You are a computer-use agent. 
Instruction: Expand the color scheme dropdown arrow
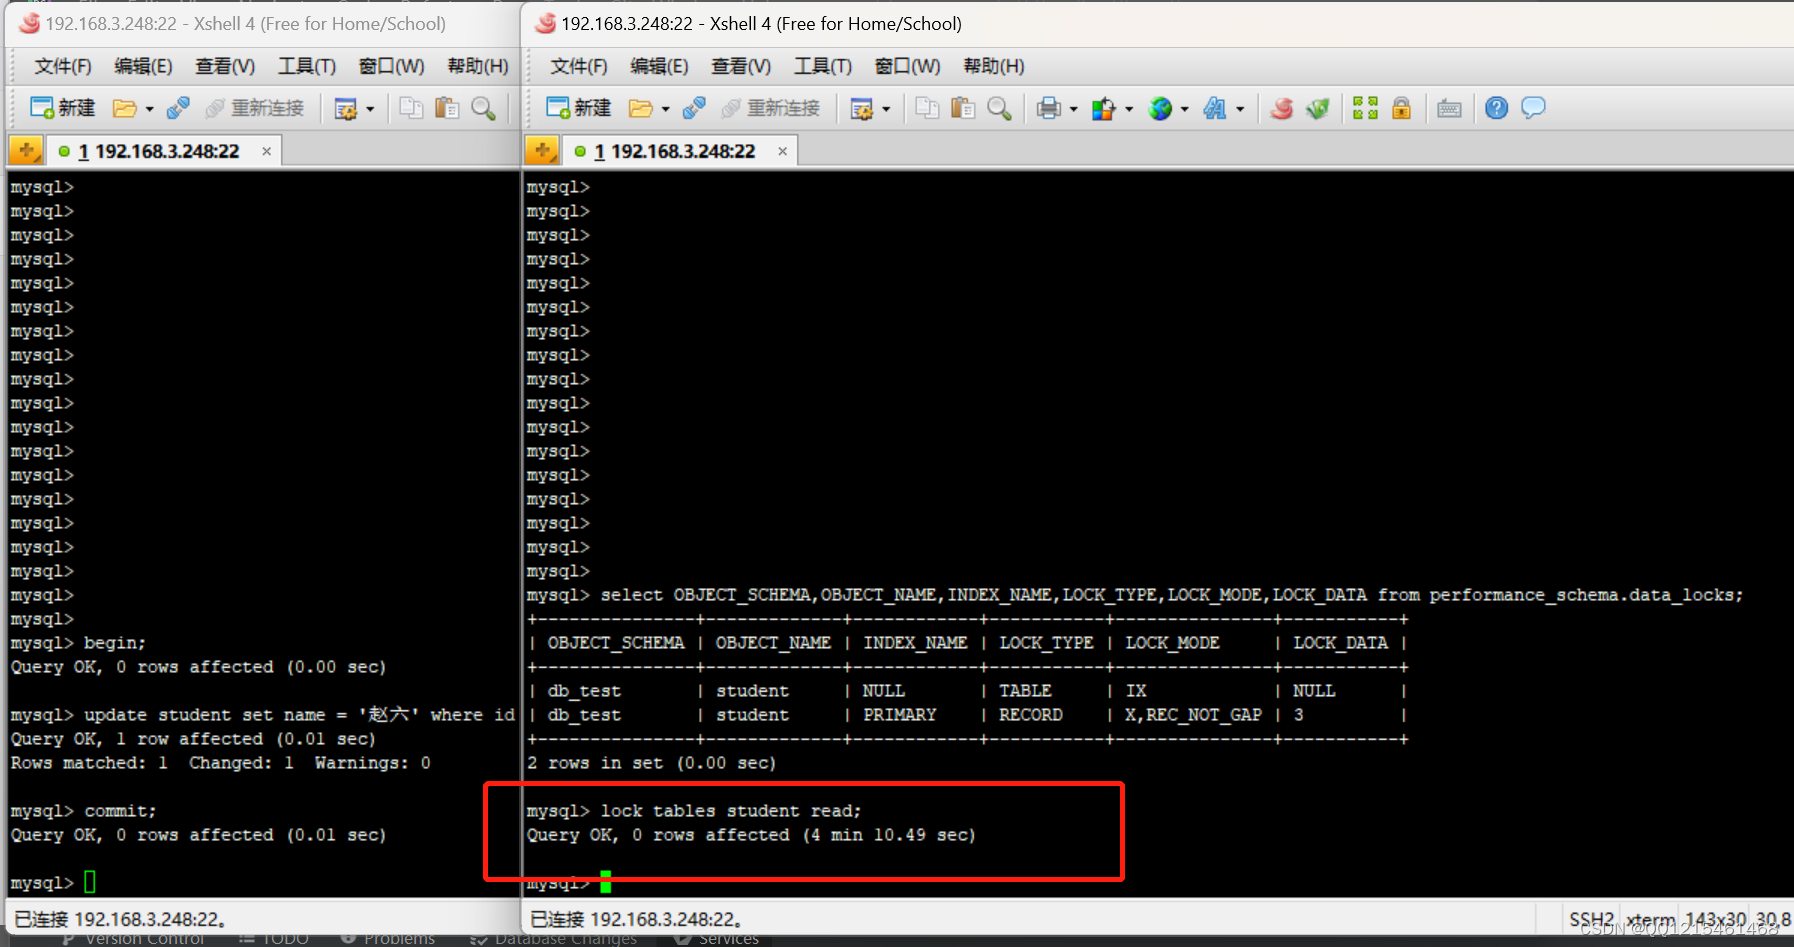1129,109
